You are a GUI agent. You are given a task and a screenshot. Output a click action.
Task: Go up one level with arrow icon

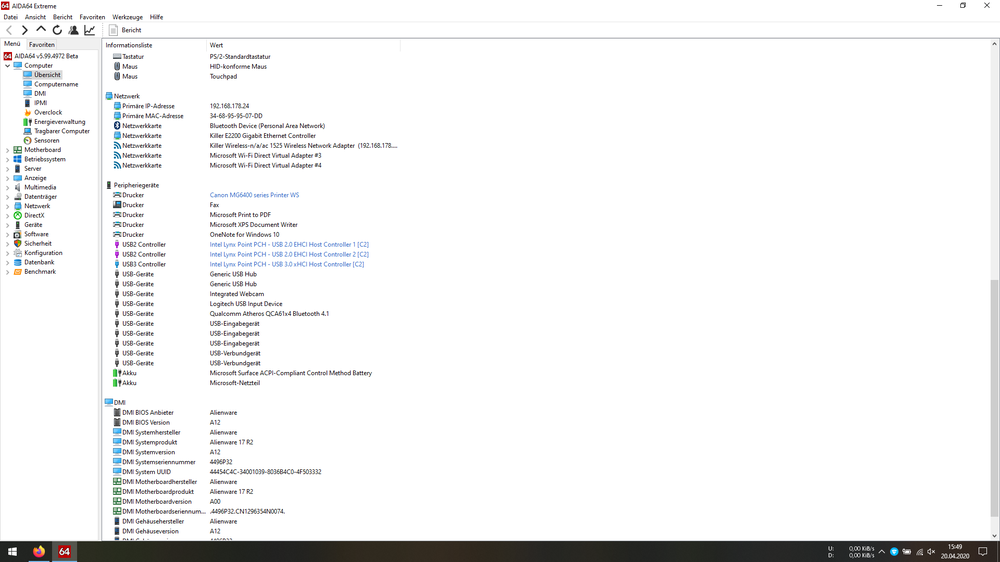click(x=41, y=30)
